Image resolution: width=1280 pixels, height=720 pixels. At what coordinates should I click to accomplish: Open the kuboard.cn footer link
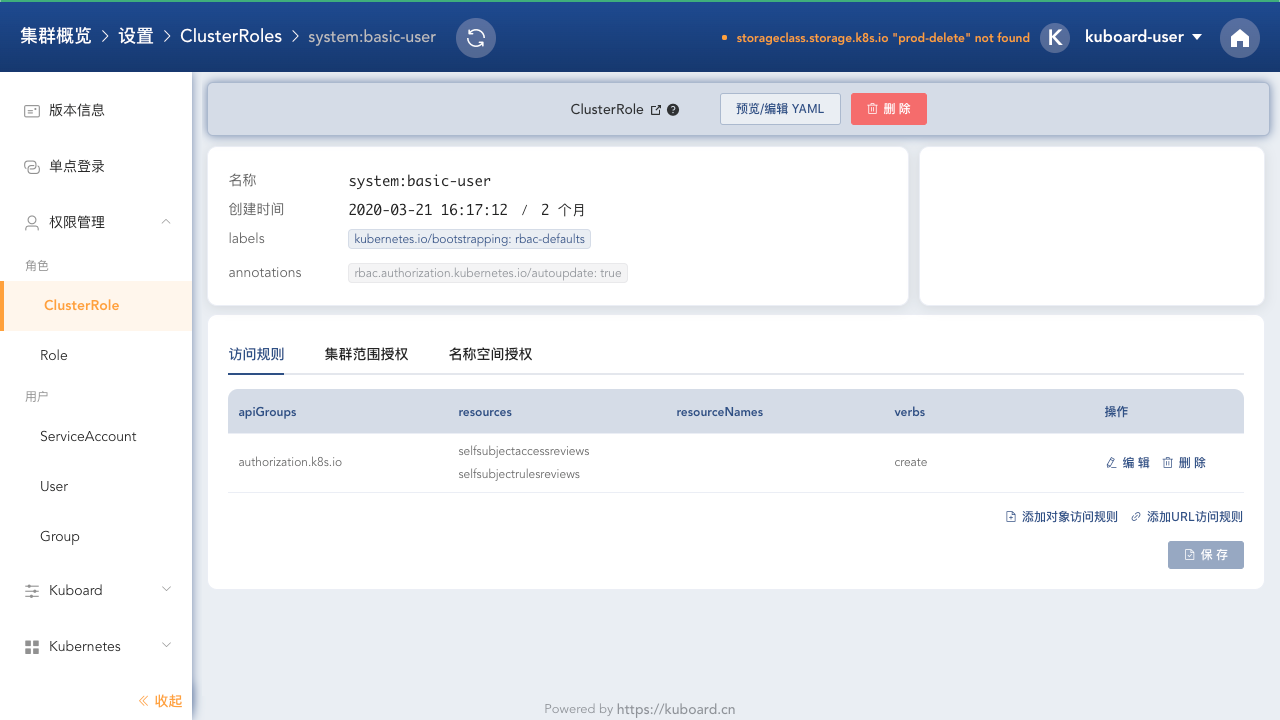[676, 709]
